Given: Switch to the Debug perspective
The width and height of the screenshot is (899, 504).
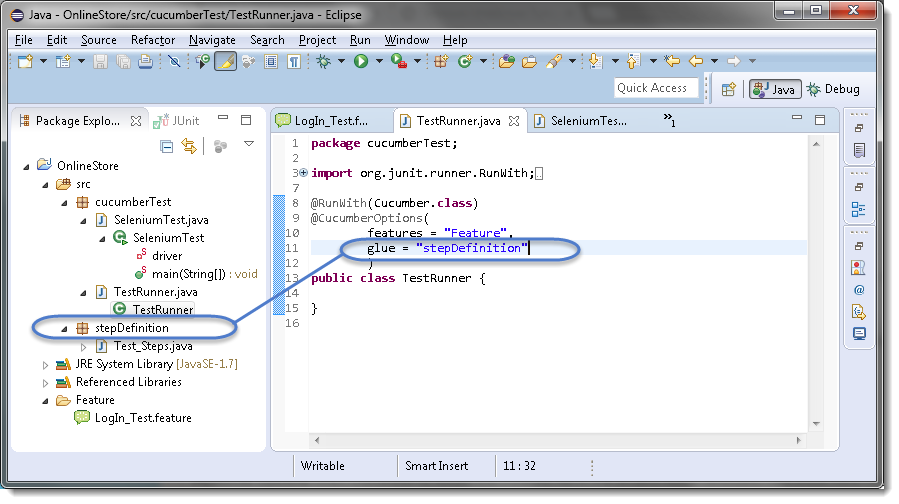Looking at the screenshot, I should point(834,89).
